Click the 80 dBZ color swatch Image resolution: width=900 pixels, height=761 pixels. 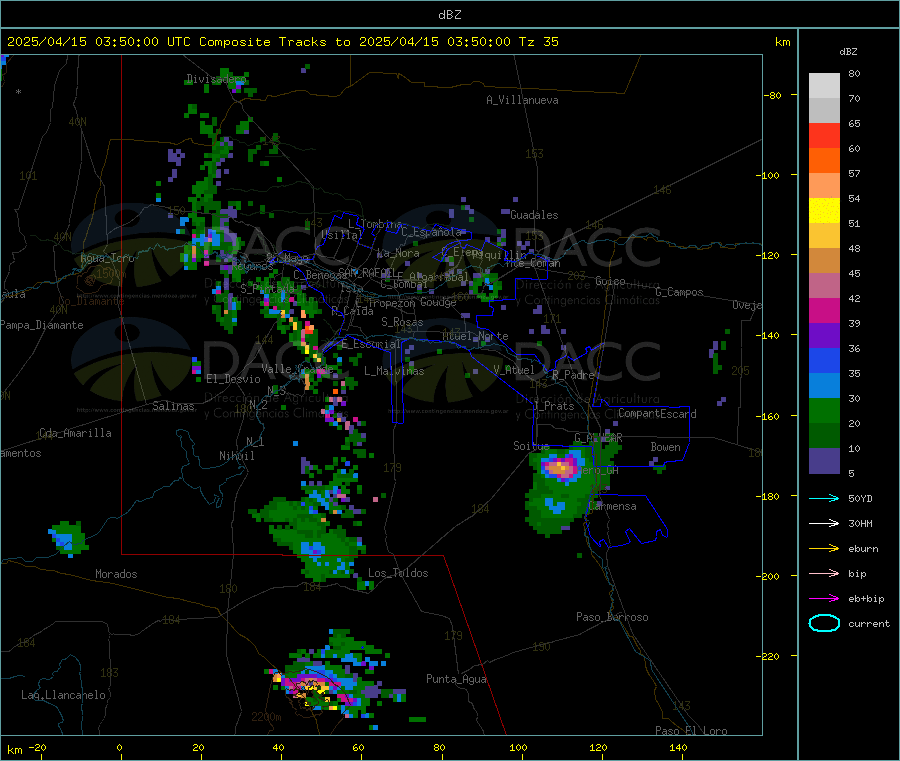tap(824, 86)
